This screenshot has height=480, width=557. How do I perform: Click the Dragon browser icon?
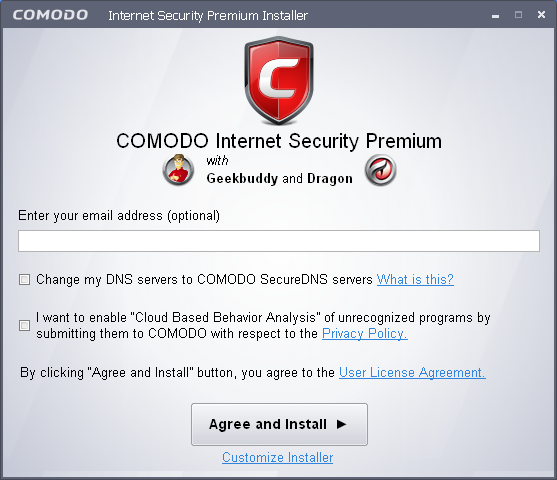[x=380, y=170]
